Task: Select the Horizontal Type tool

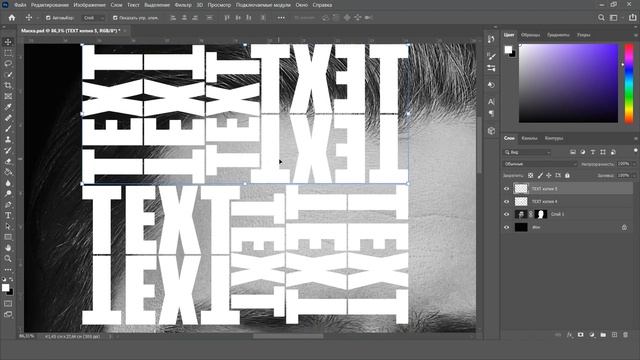Action: tap(8, 216)
